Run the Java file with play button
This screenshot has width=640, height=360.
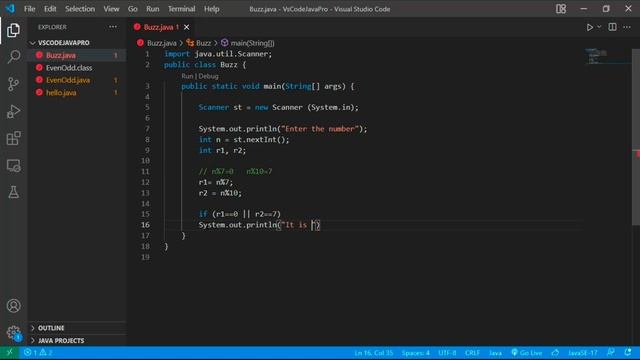click(589, 27)
